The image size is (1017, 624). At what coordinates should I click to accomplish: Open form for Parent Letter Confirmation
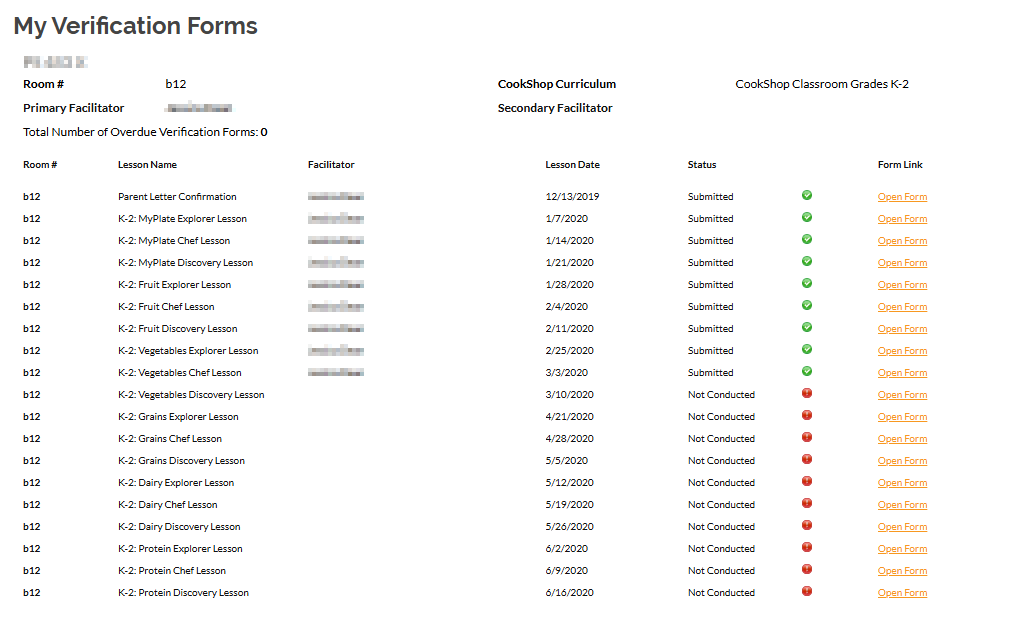coord(902,197)
